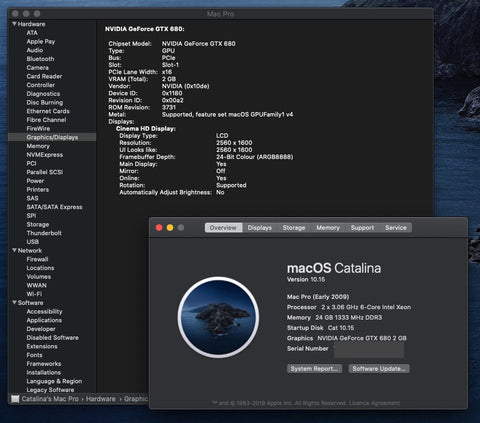
Task: Select Installations under Software
Action: 44,372
